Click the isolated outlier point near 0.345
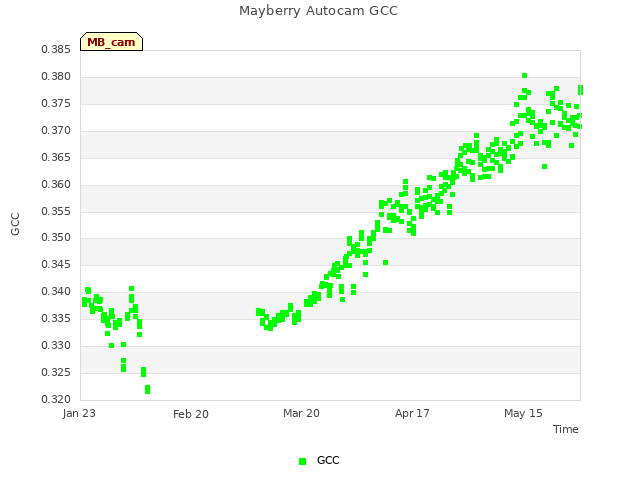 (x=385, y=262)
